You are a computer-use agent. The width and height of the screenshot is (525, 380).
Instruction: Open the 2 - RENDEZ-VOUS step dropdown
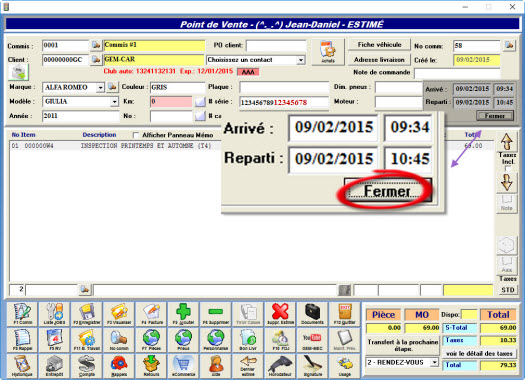point(434,362)
